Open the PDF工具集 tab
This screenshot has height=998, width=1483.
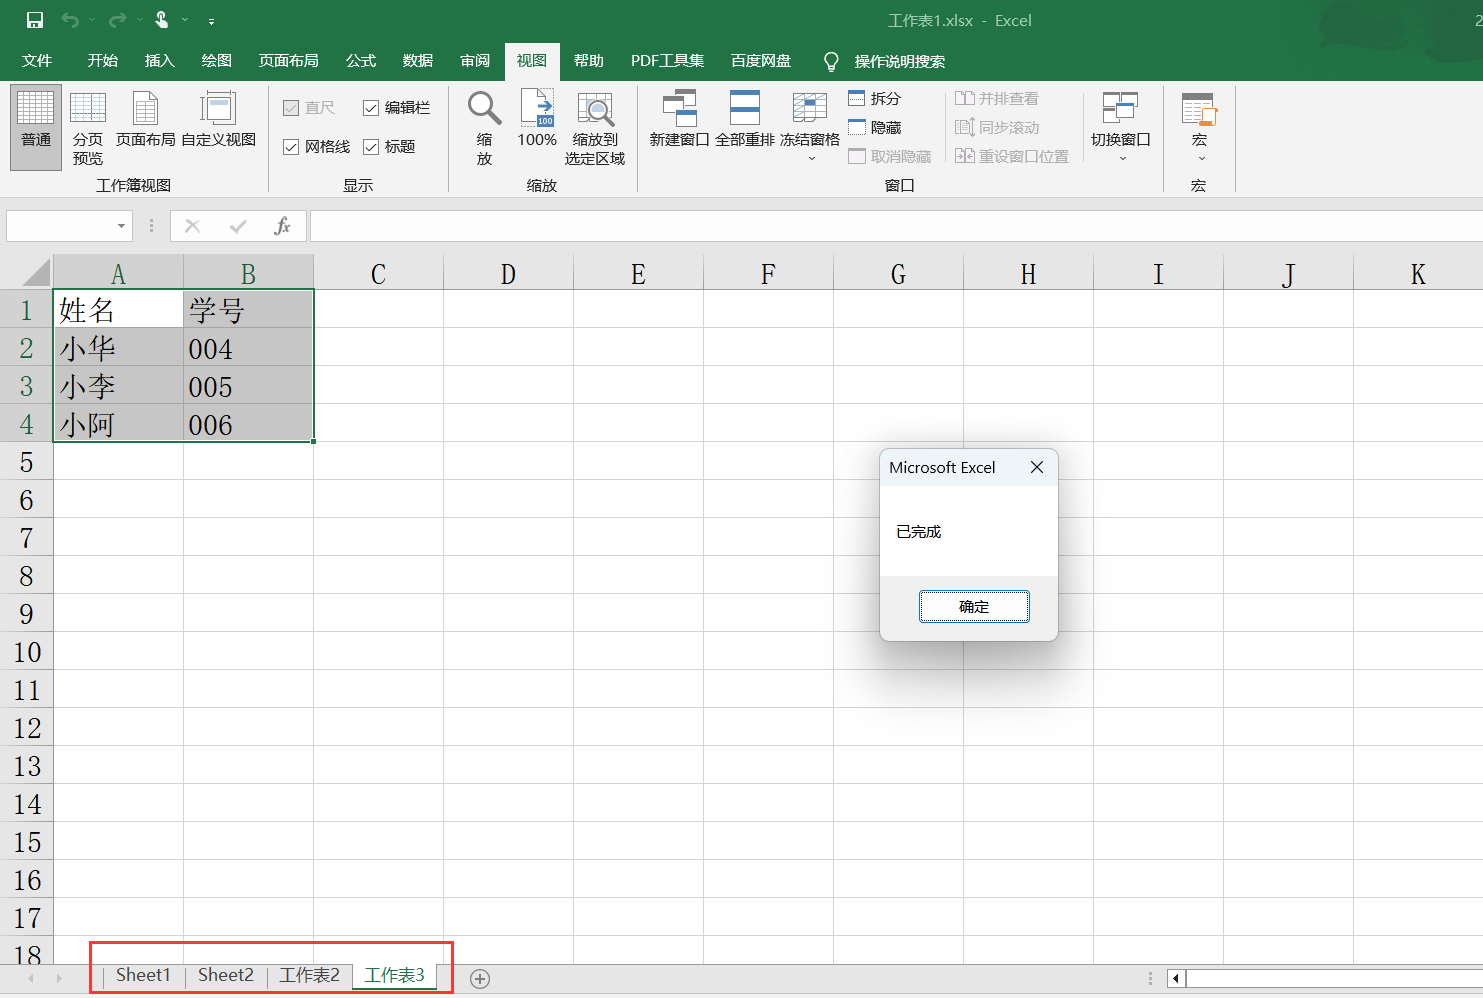667,61
